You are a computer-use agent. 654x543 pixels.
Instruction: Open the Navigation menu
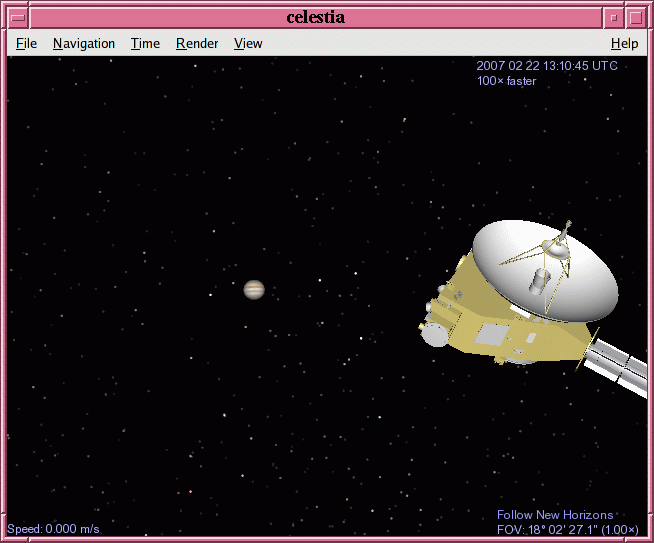84,44
